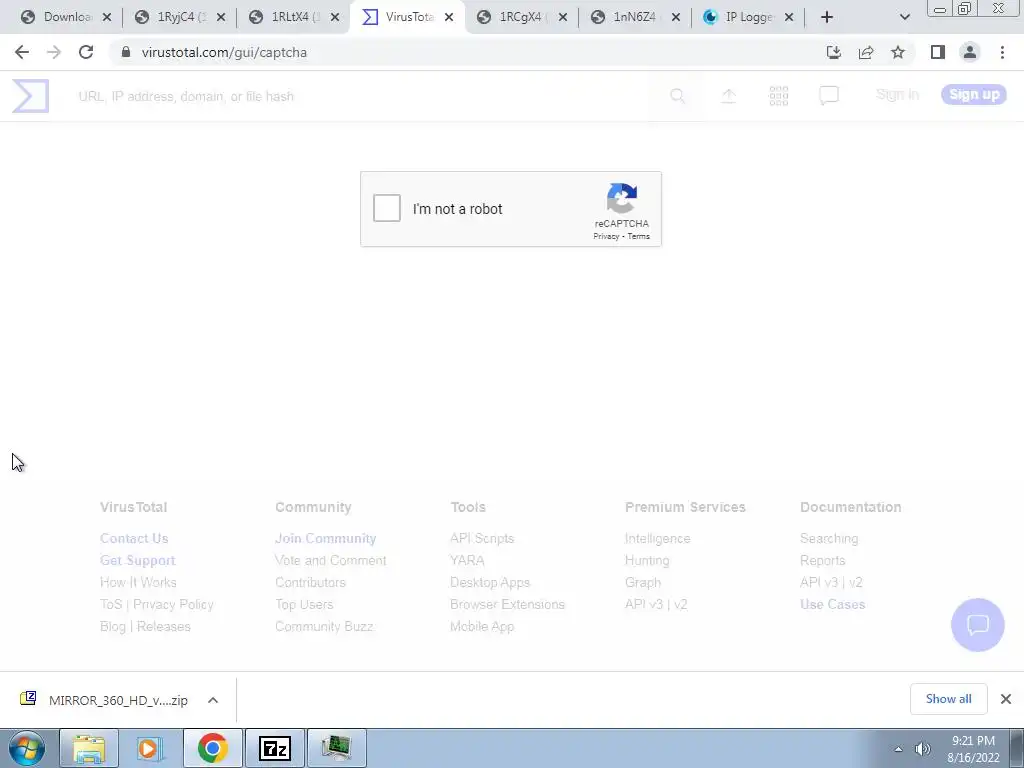Image resolution: width=1024 pixels, height=768 pixels.
Task: Open the floating chat bubble button
Action: tap(978, 625)
